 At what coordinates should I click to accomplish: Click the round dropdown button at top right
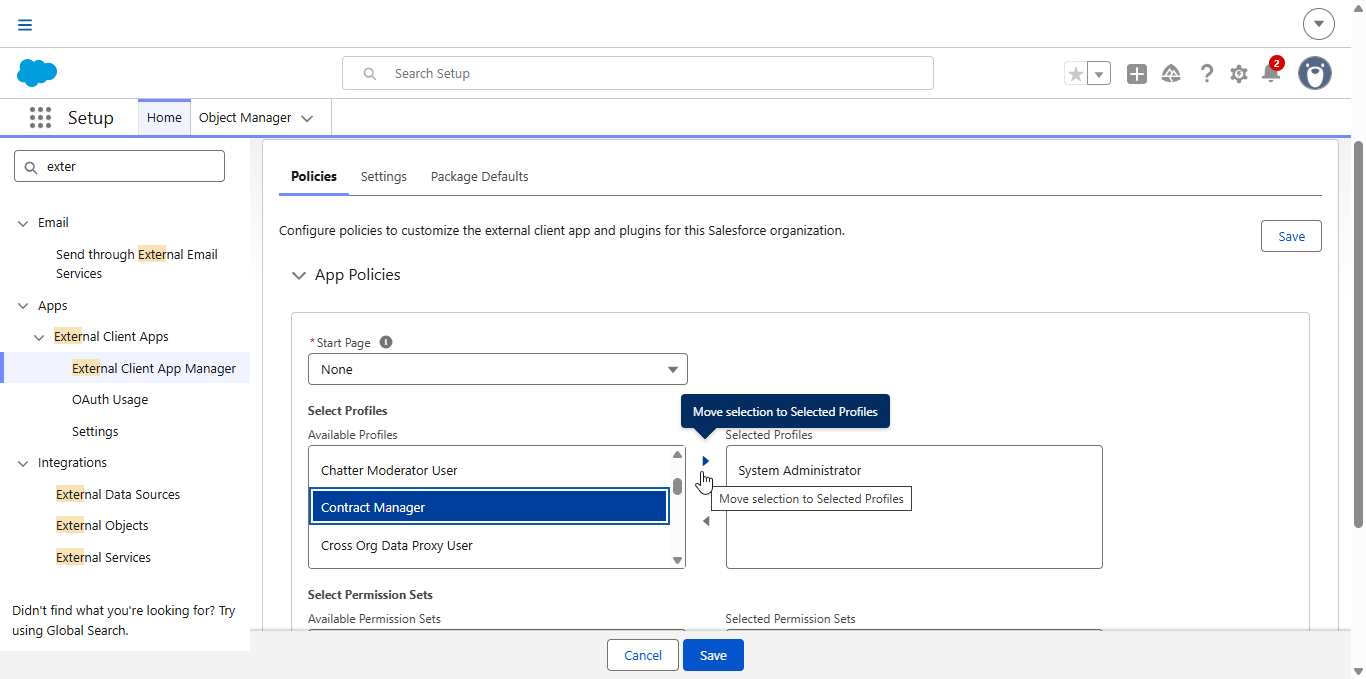pyautogui.click(x=1319, y=24)
